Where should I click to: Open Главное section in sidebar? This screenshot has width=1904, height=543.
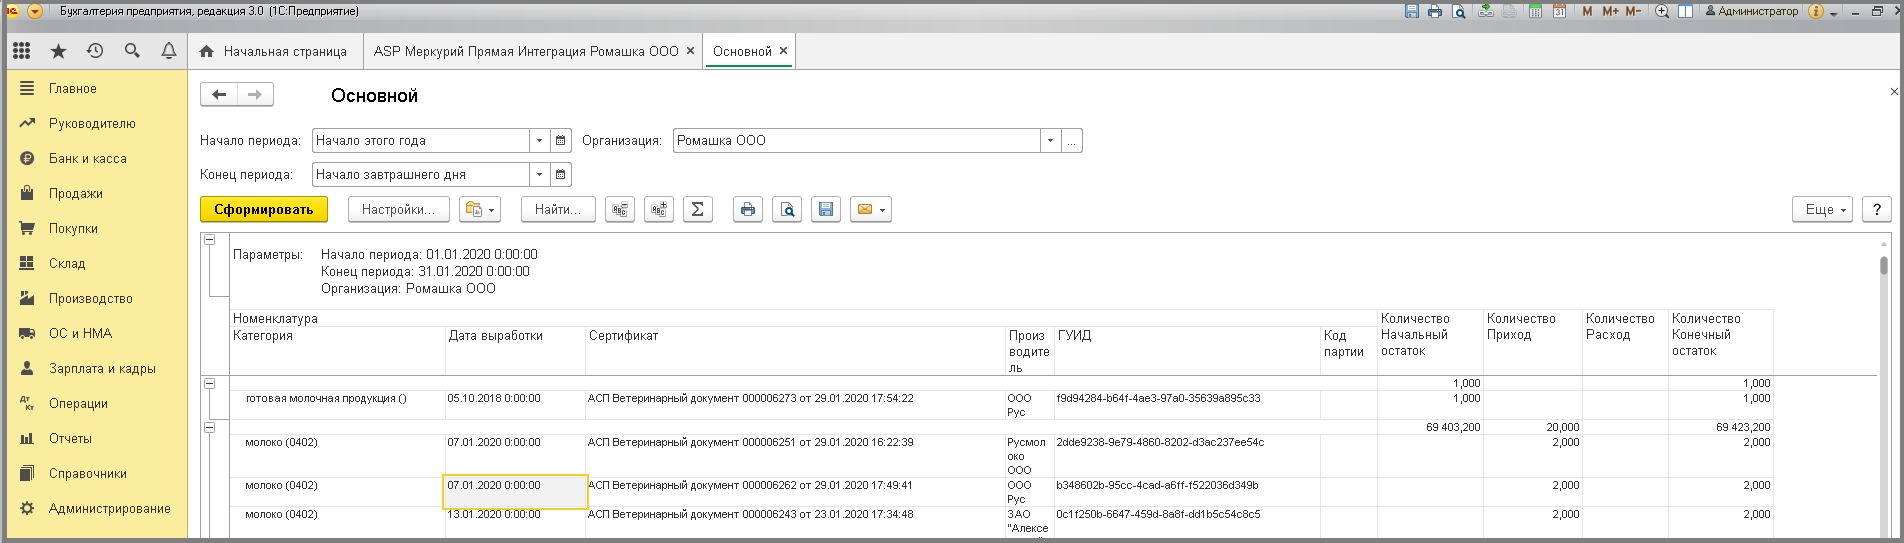tap(97, 88)
